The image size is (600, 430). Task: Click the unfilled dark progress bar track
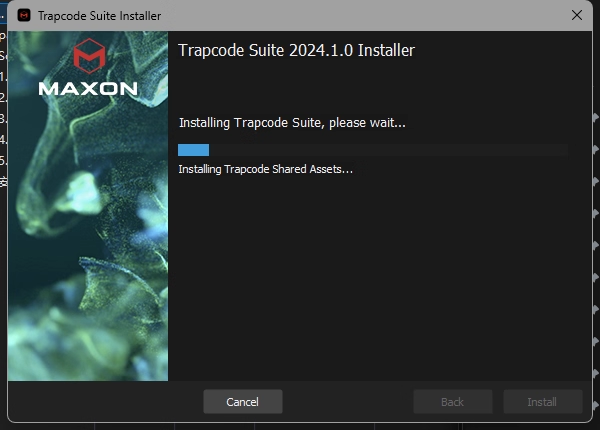click(x=388, y=150)
